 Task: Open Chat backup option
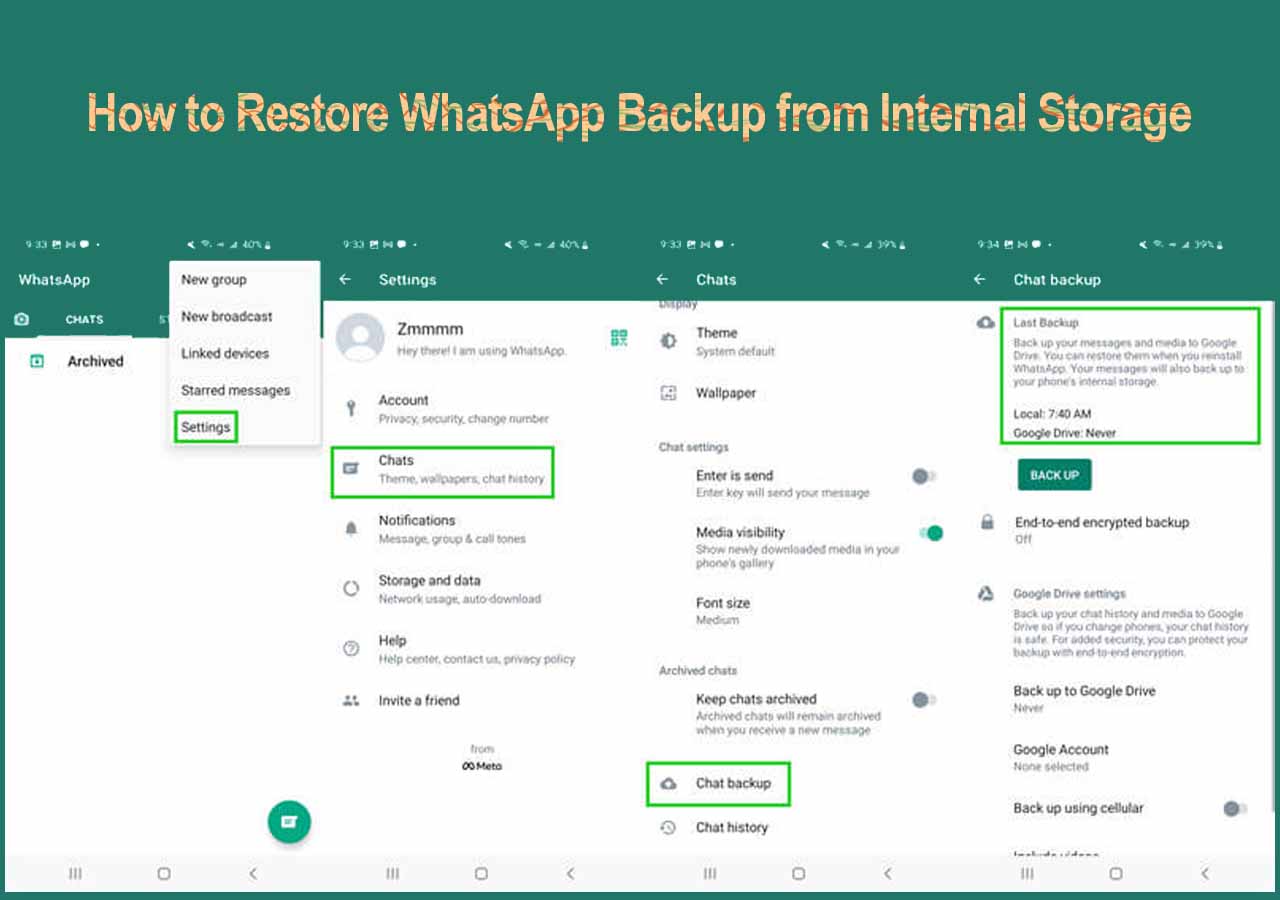tap(718, 784)
